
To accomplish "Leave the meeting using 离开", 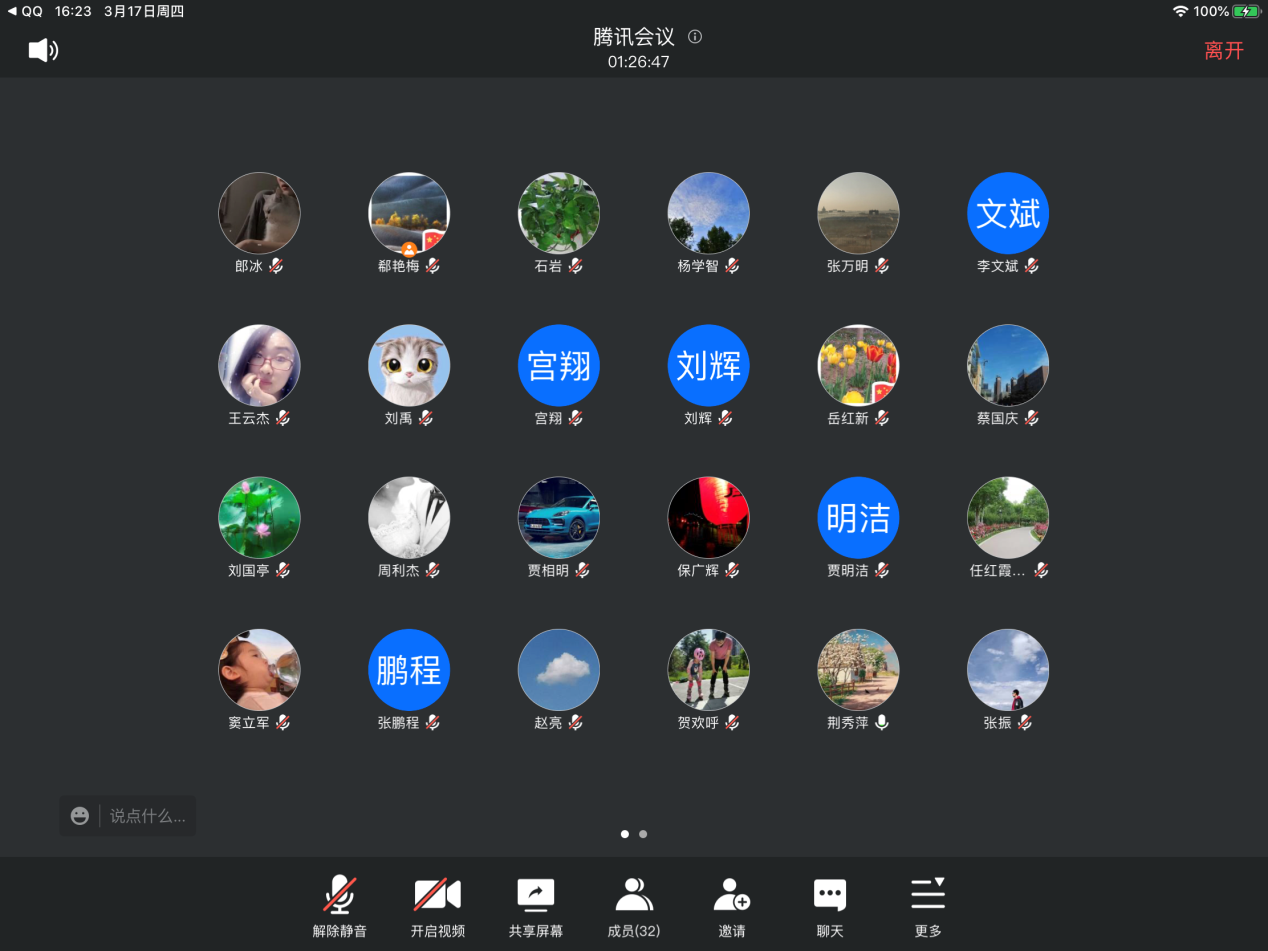I will [1225, 50].
